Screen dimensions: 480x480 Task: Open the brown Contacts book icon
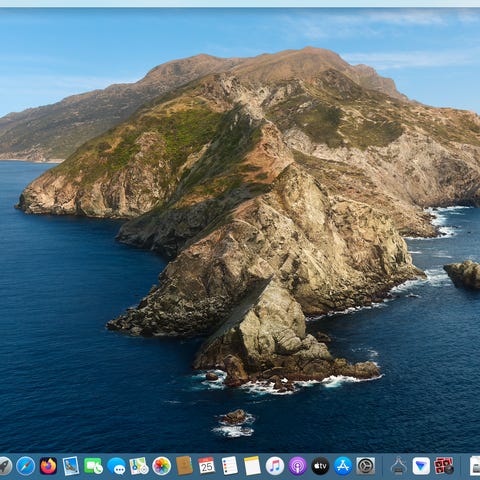[184, 466]
